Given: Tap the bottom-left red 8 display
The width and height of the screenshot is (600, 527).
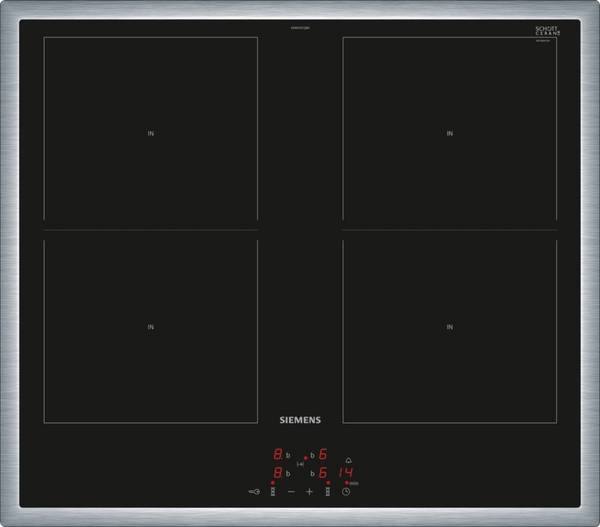Looking at the screenshot, I should [x=278, y=473].
